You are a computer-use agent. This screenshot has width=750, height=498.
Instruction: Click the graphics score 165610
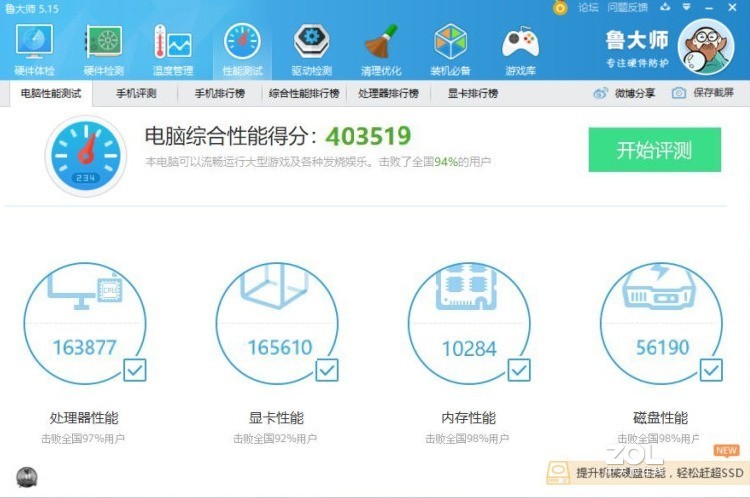(280, 348)
